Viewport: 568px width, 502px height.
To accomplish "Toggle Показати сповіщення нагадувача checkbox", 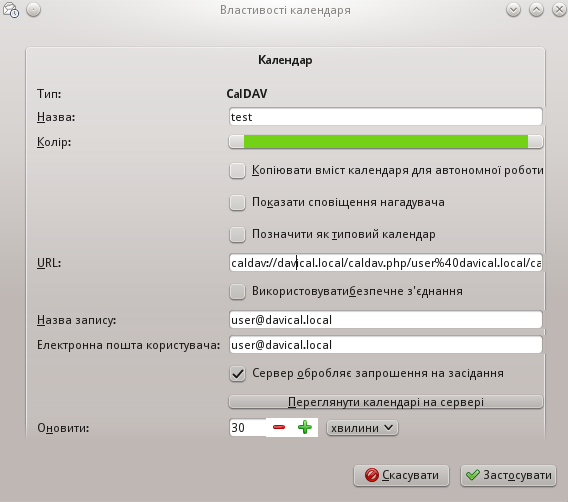I will click(237, 202).
